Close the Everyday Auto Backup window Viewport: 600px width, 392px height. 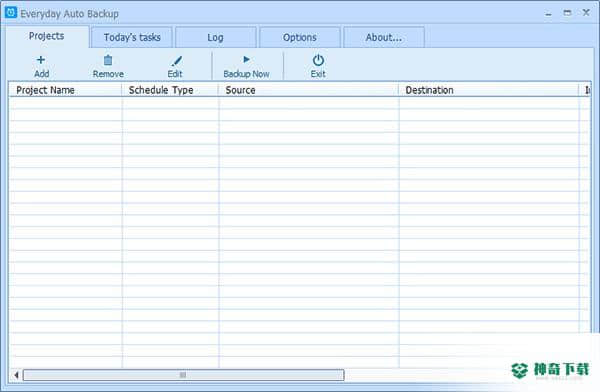pyautogui.click(x=586, y=13)
